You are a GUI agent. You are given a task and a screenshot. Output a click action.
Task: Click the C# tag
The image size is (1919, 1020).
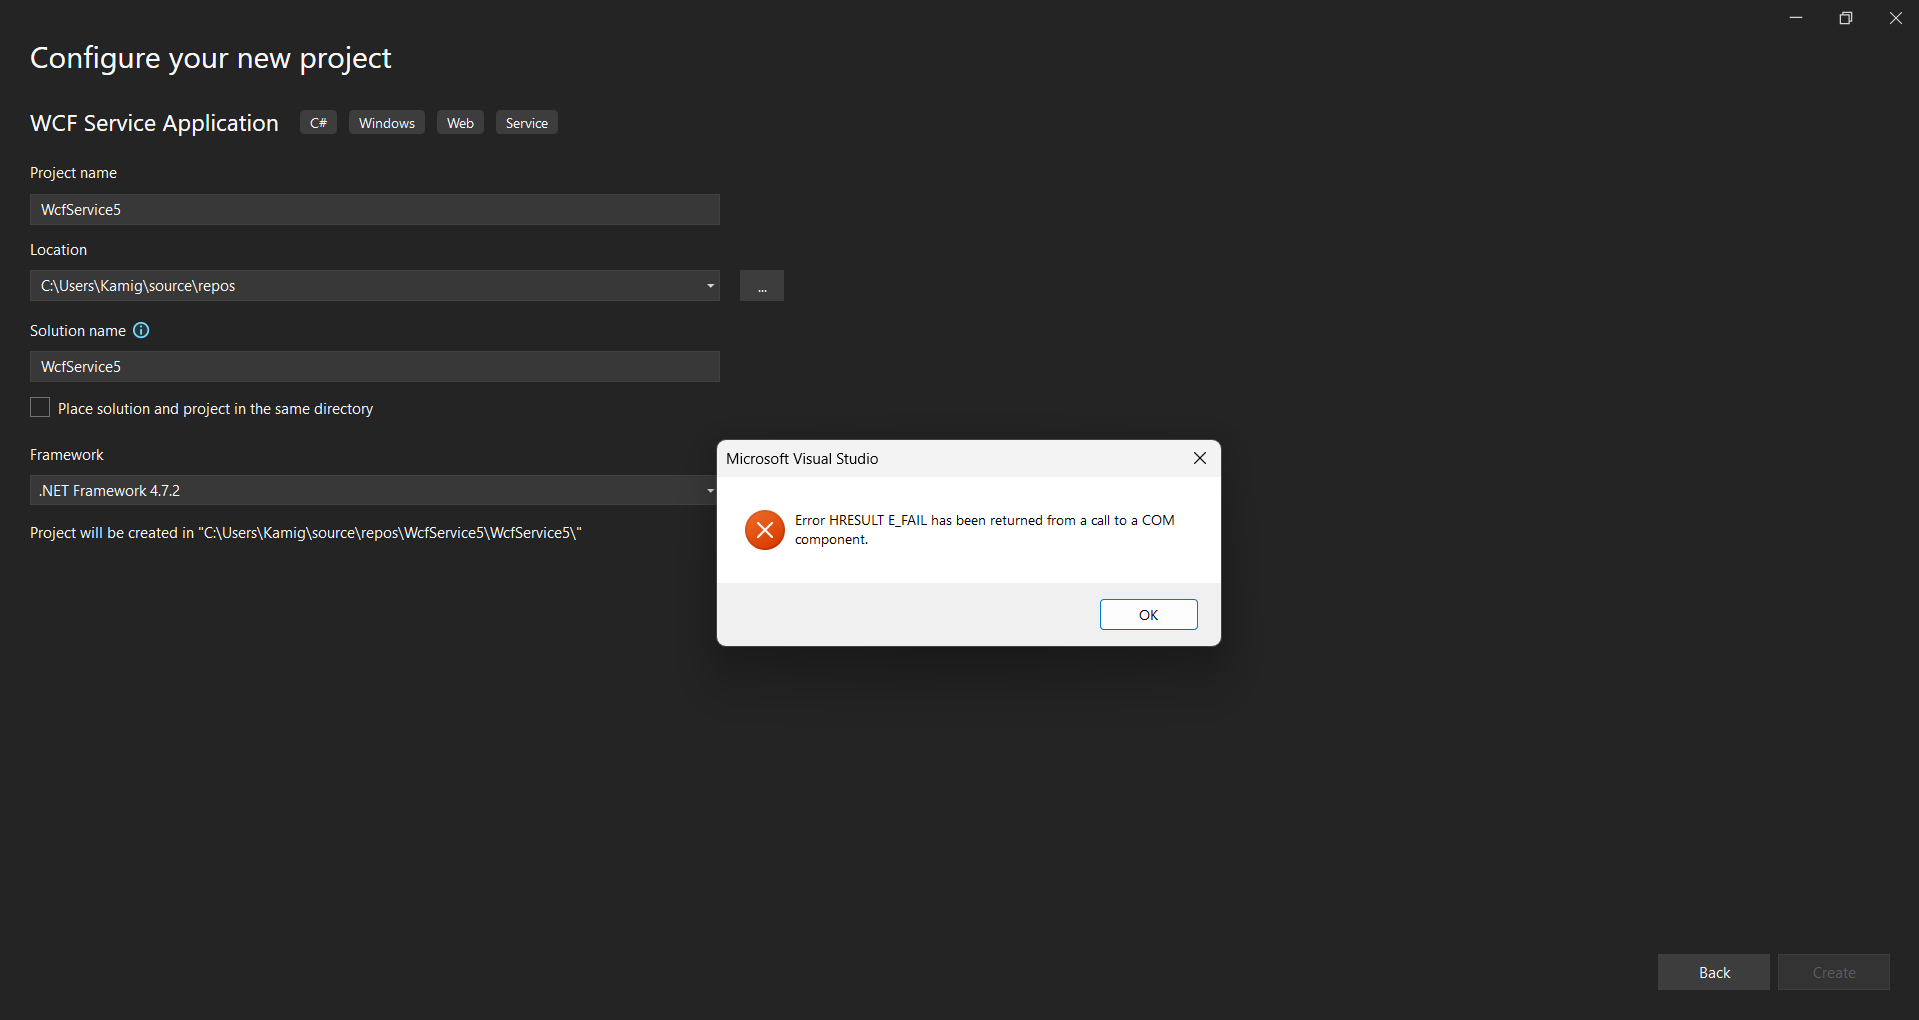tap(318, 122)
